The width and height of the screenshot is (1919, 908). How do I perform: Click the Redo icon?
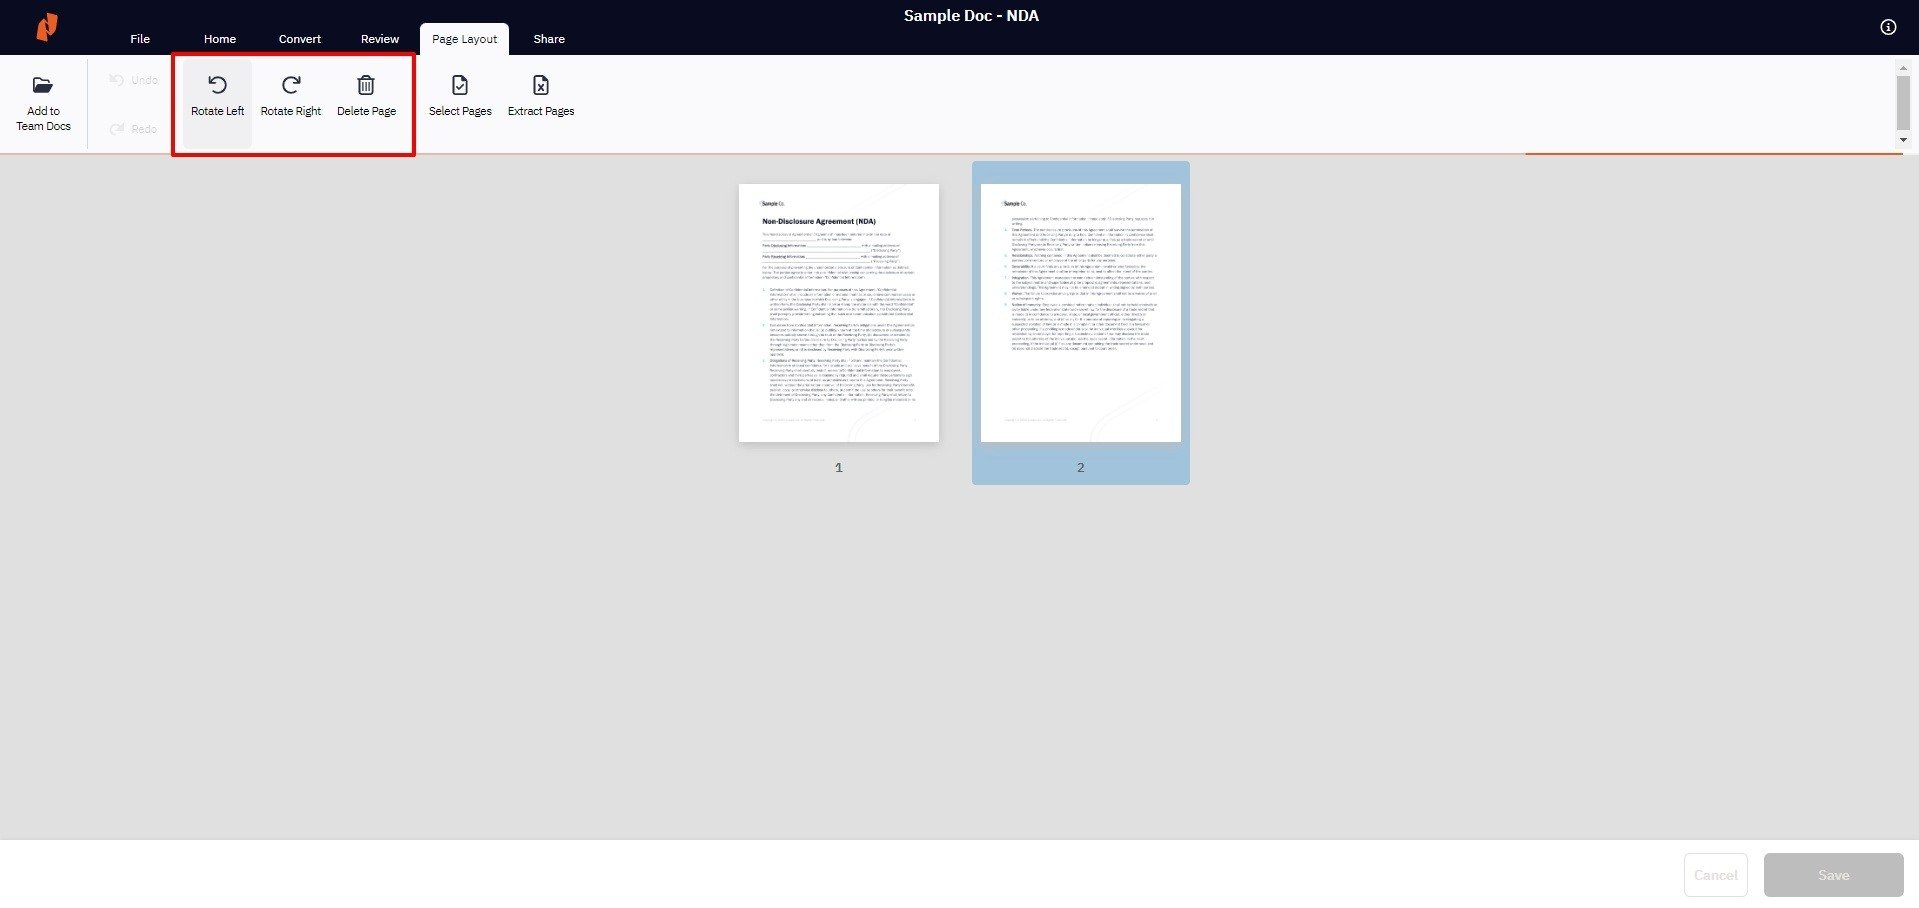(x=117, y=128)
